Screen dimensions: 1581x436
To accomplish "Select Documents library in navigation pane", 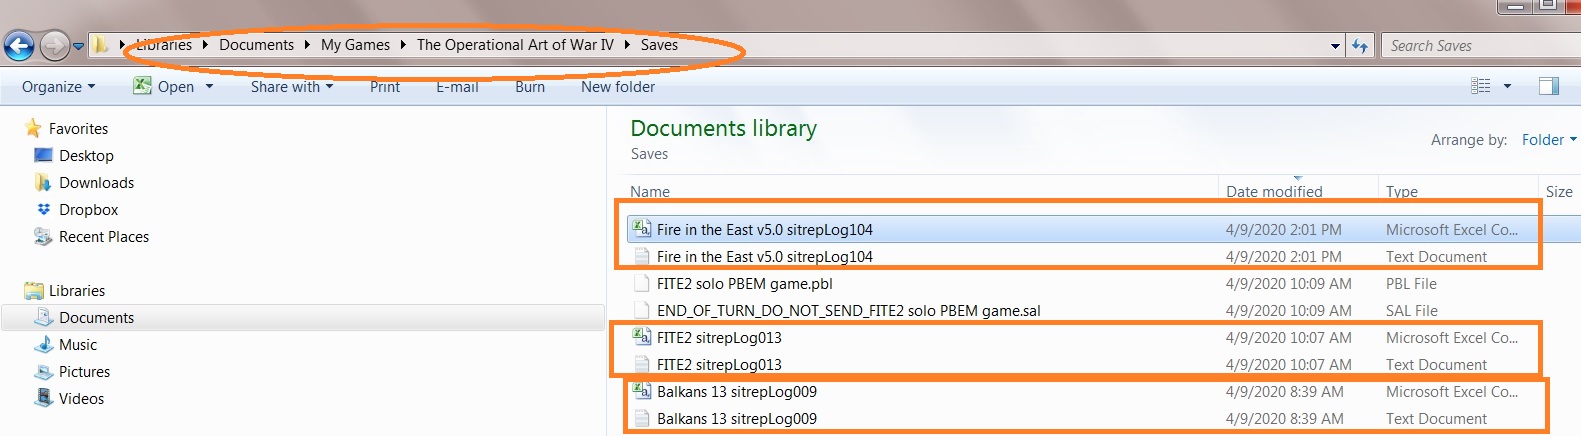I will pos(96,318).
